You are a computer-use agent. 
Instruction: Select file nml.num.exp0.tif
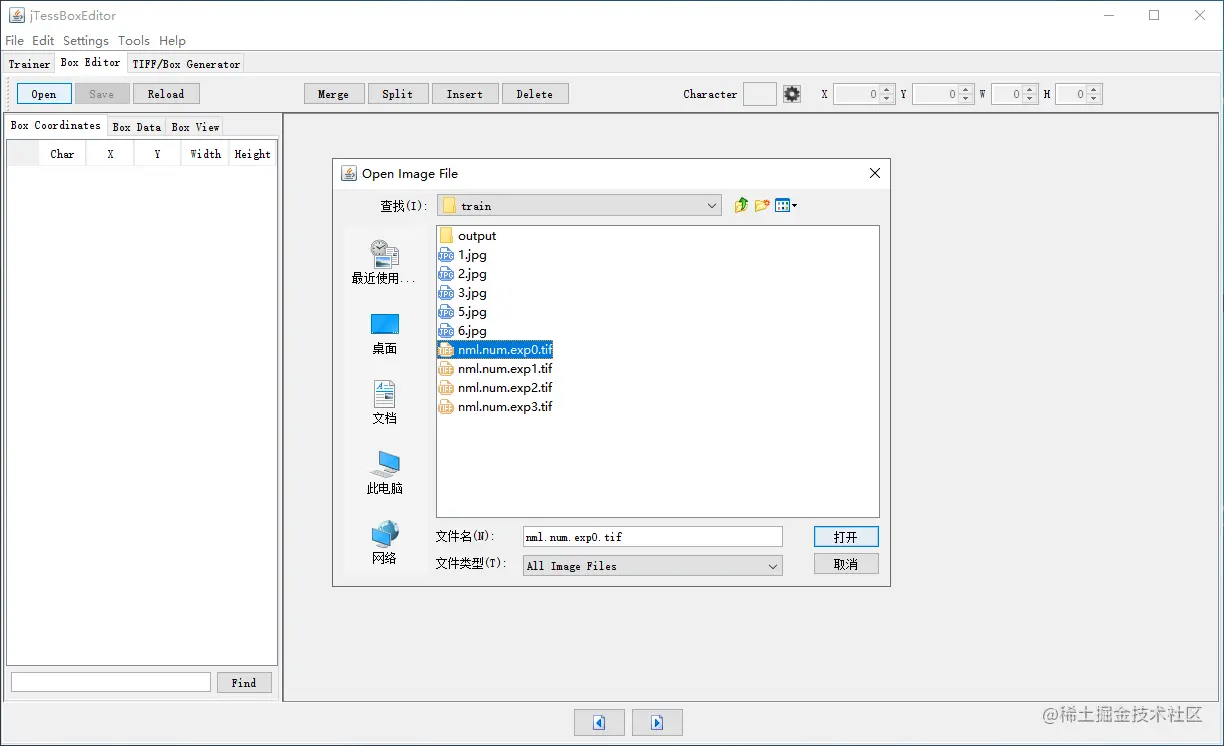(496, 350)
